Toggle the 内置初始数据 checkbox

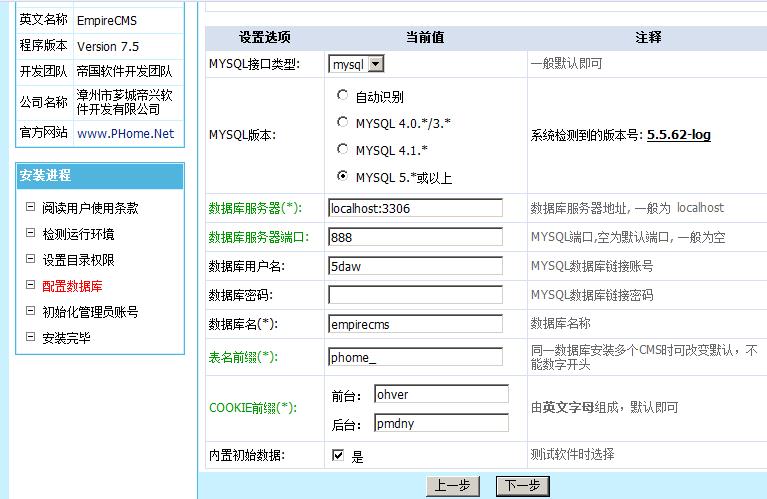click(x=338, y=455)
